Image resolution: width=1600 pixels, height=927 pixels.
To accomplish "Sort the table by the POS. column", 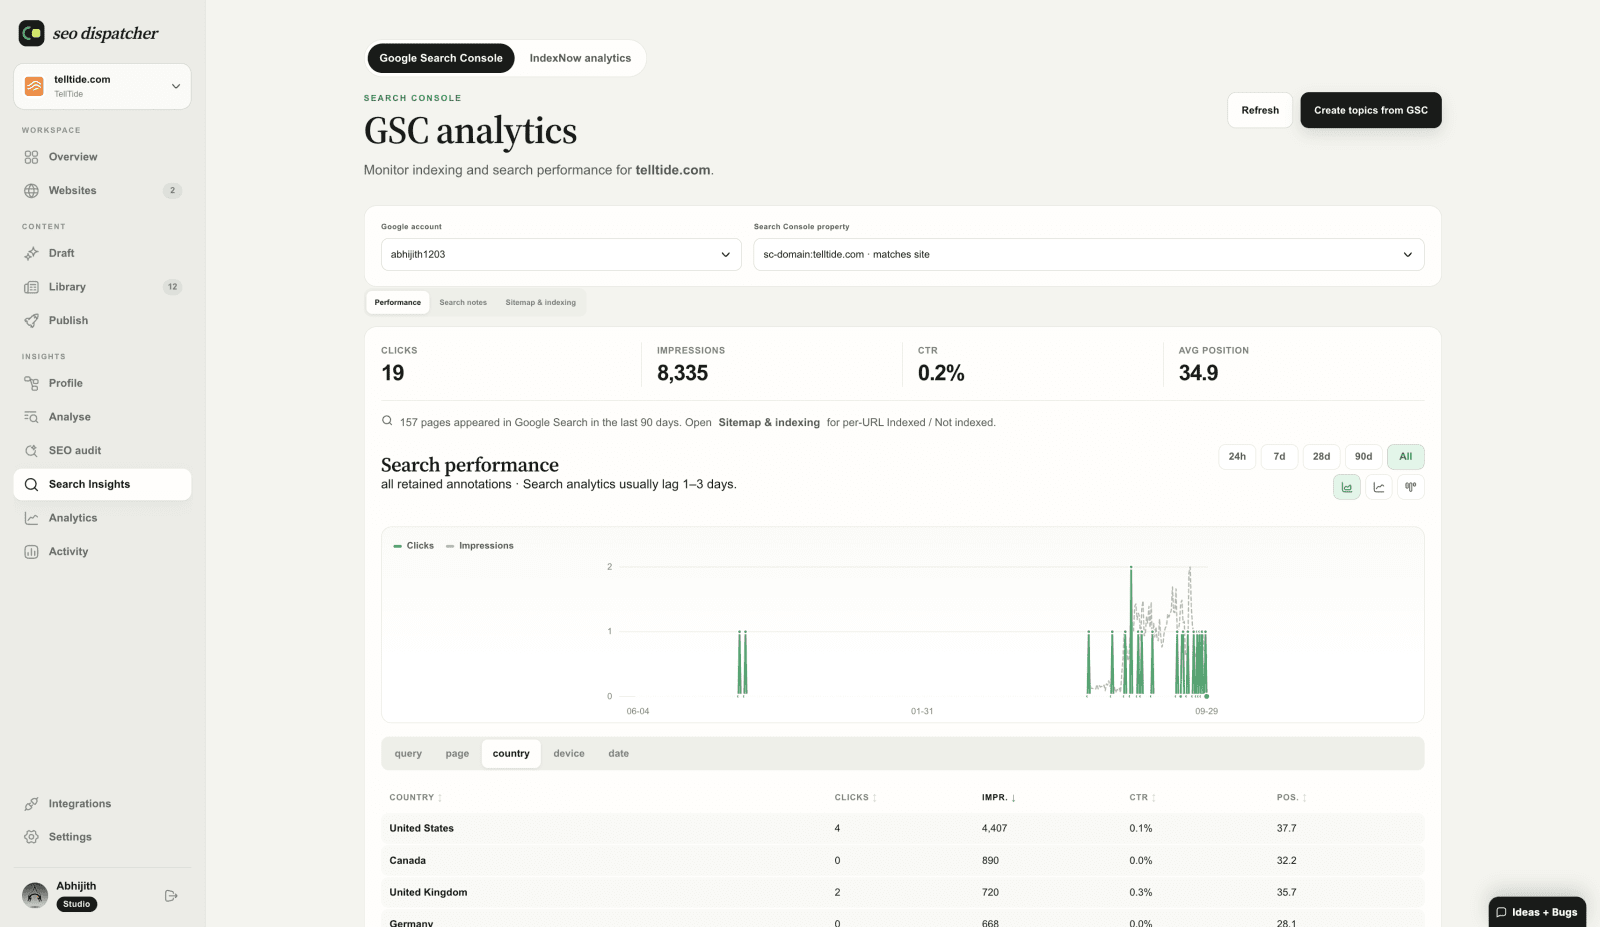I will click(x=1291, y=798).
